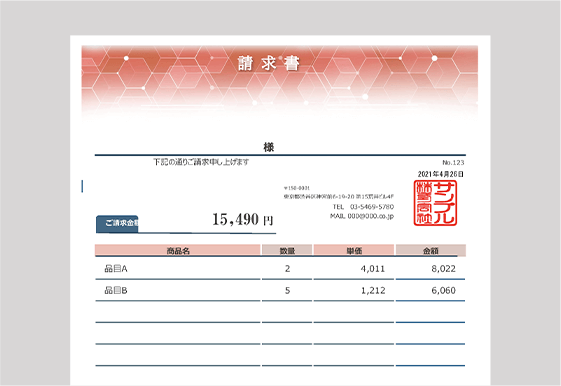
Task: Click the ご請求金額 label tag
Action: [117, 224]
